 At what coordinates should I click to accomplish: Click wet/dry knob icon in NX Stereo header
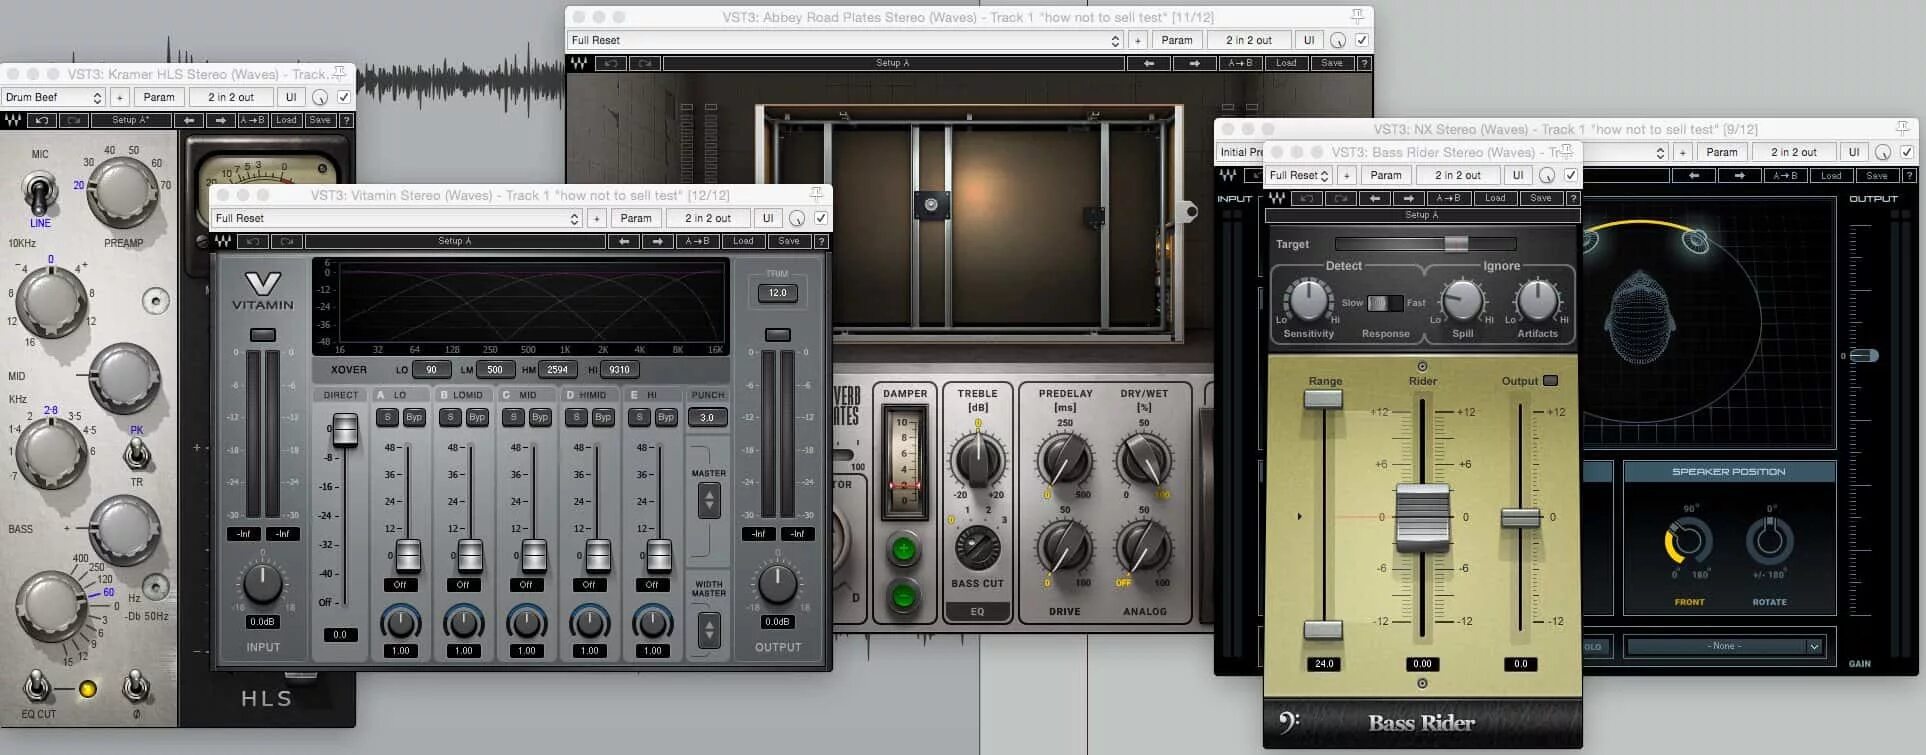(1883, 152)
